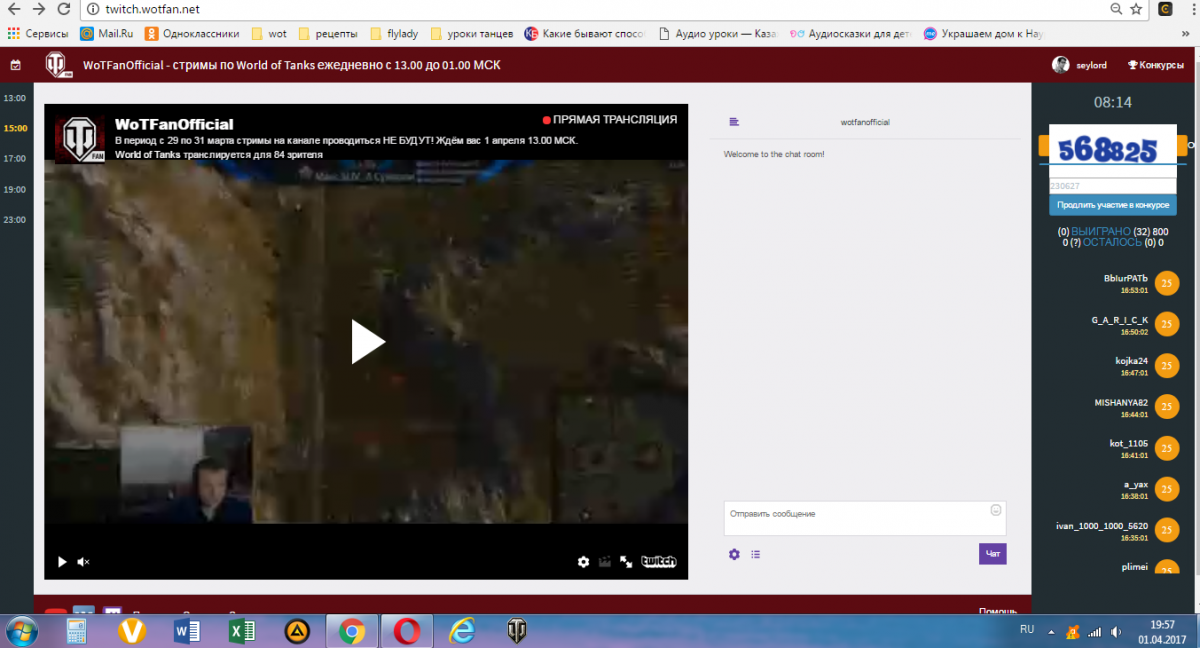Click the 25 badge next to G_A_R_I_C_K
1200x648 pixels.
coord(1166,325)
